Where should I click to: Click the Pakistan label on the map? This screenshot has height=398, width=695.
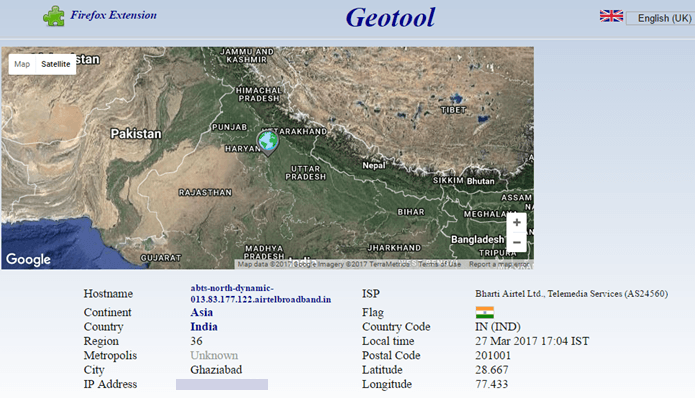(x=136, y=134)
